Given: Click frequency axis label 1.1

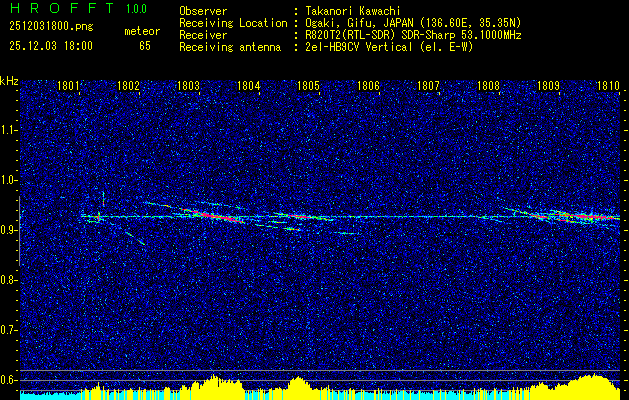Looking at the screenshot, I should (x=8, y=130).
